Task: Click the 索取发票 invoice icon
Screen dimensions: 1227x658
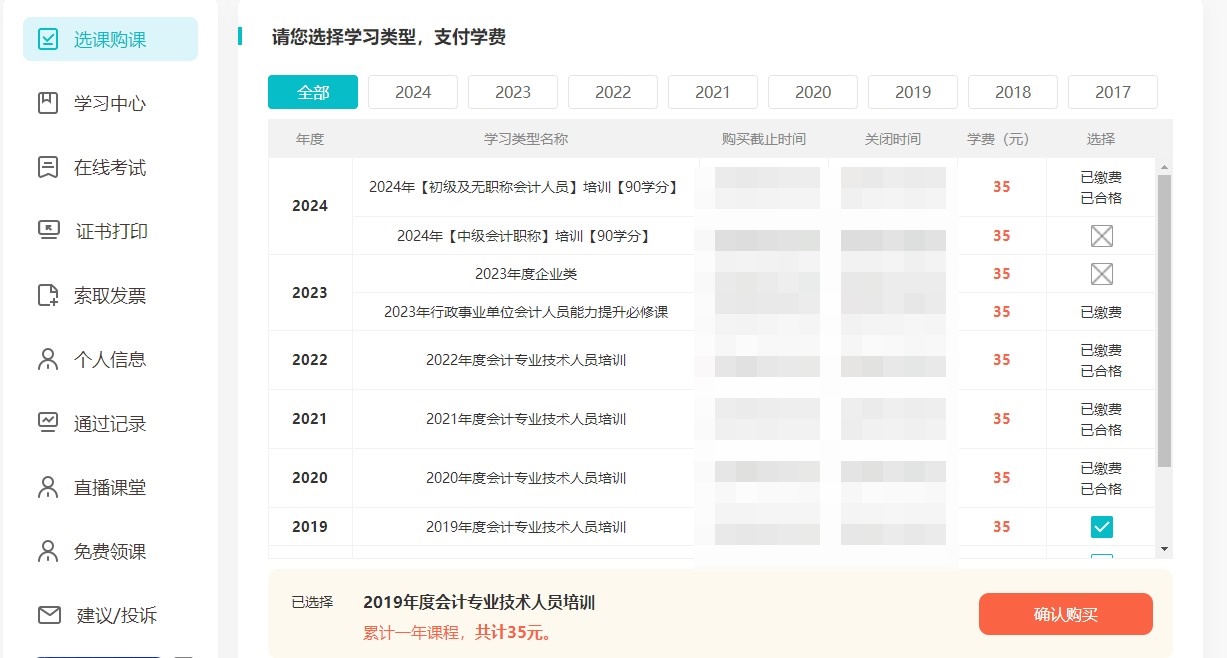Action: coord(48,295)
